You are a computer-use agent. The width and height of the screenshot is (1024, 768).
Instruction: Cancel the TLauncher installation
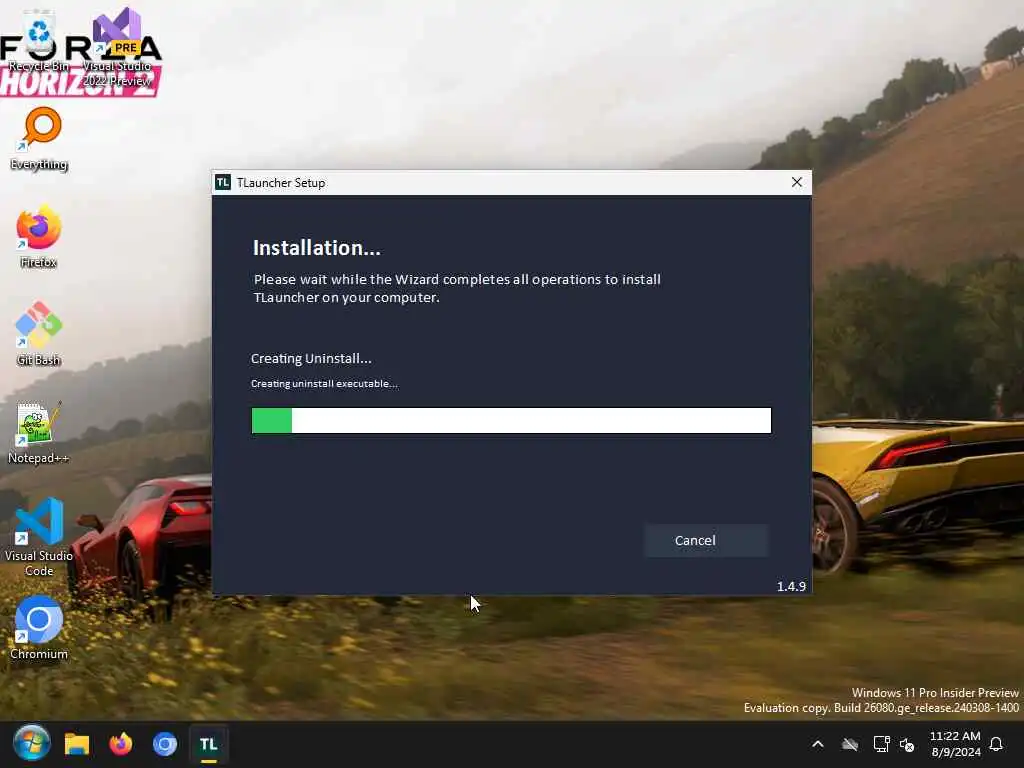(706, 541)
